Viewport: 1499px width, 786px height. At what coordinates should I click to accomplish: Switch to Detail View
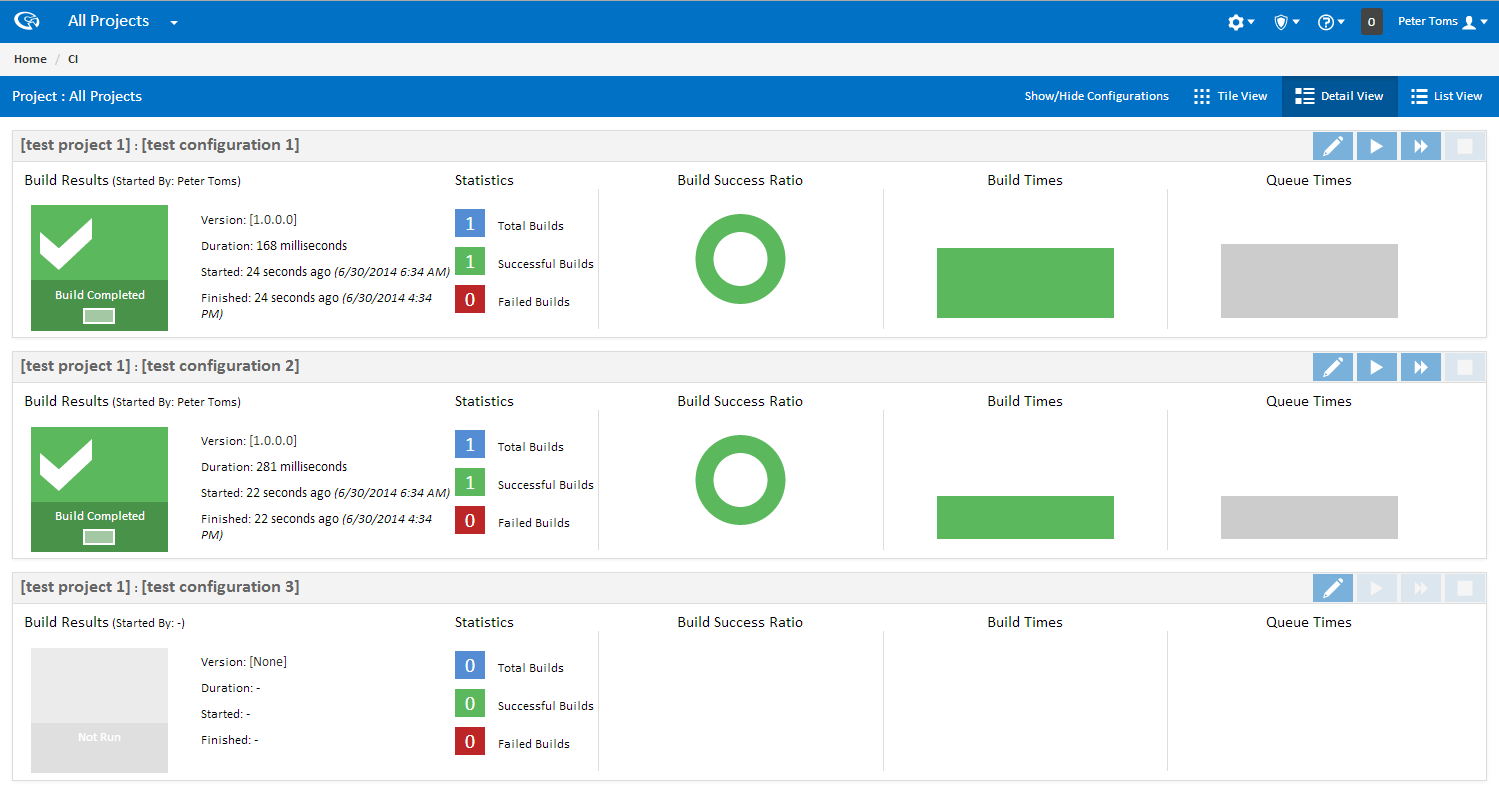point(1339,96)
